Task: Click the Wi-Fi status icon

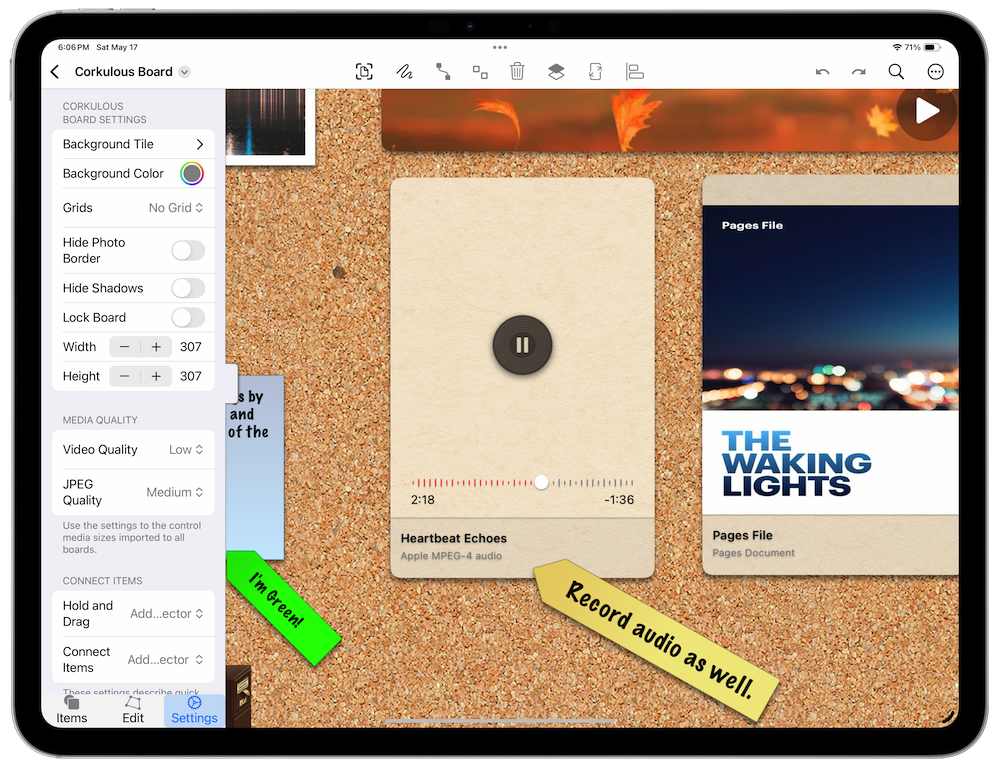Action: point(897,47)
